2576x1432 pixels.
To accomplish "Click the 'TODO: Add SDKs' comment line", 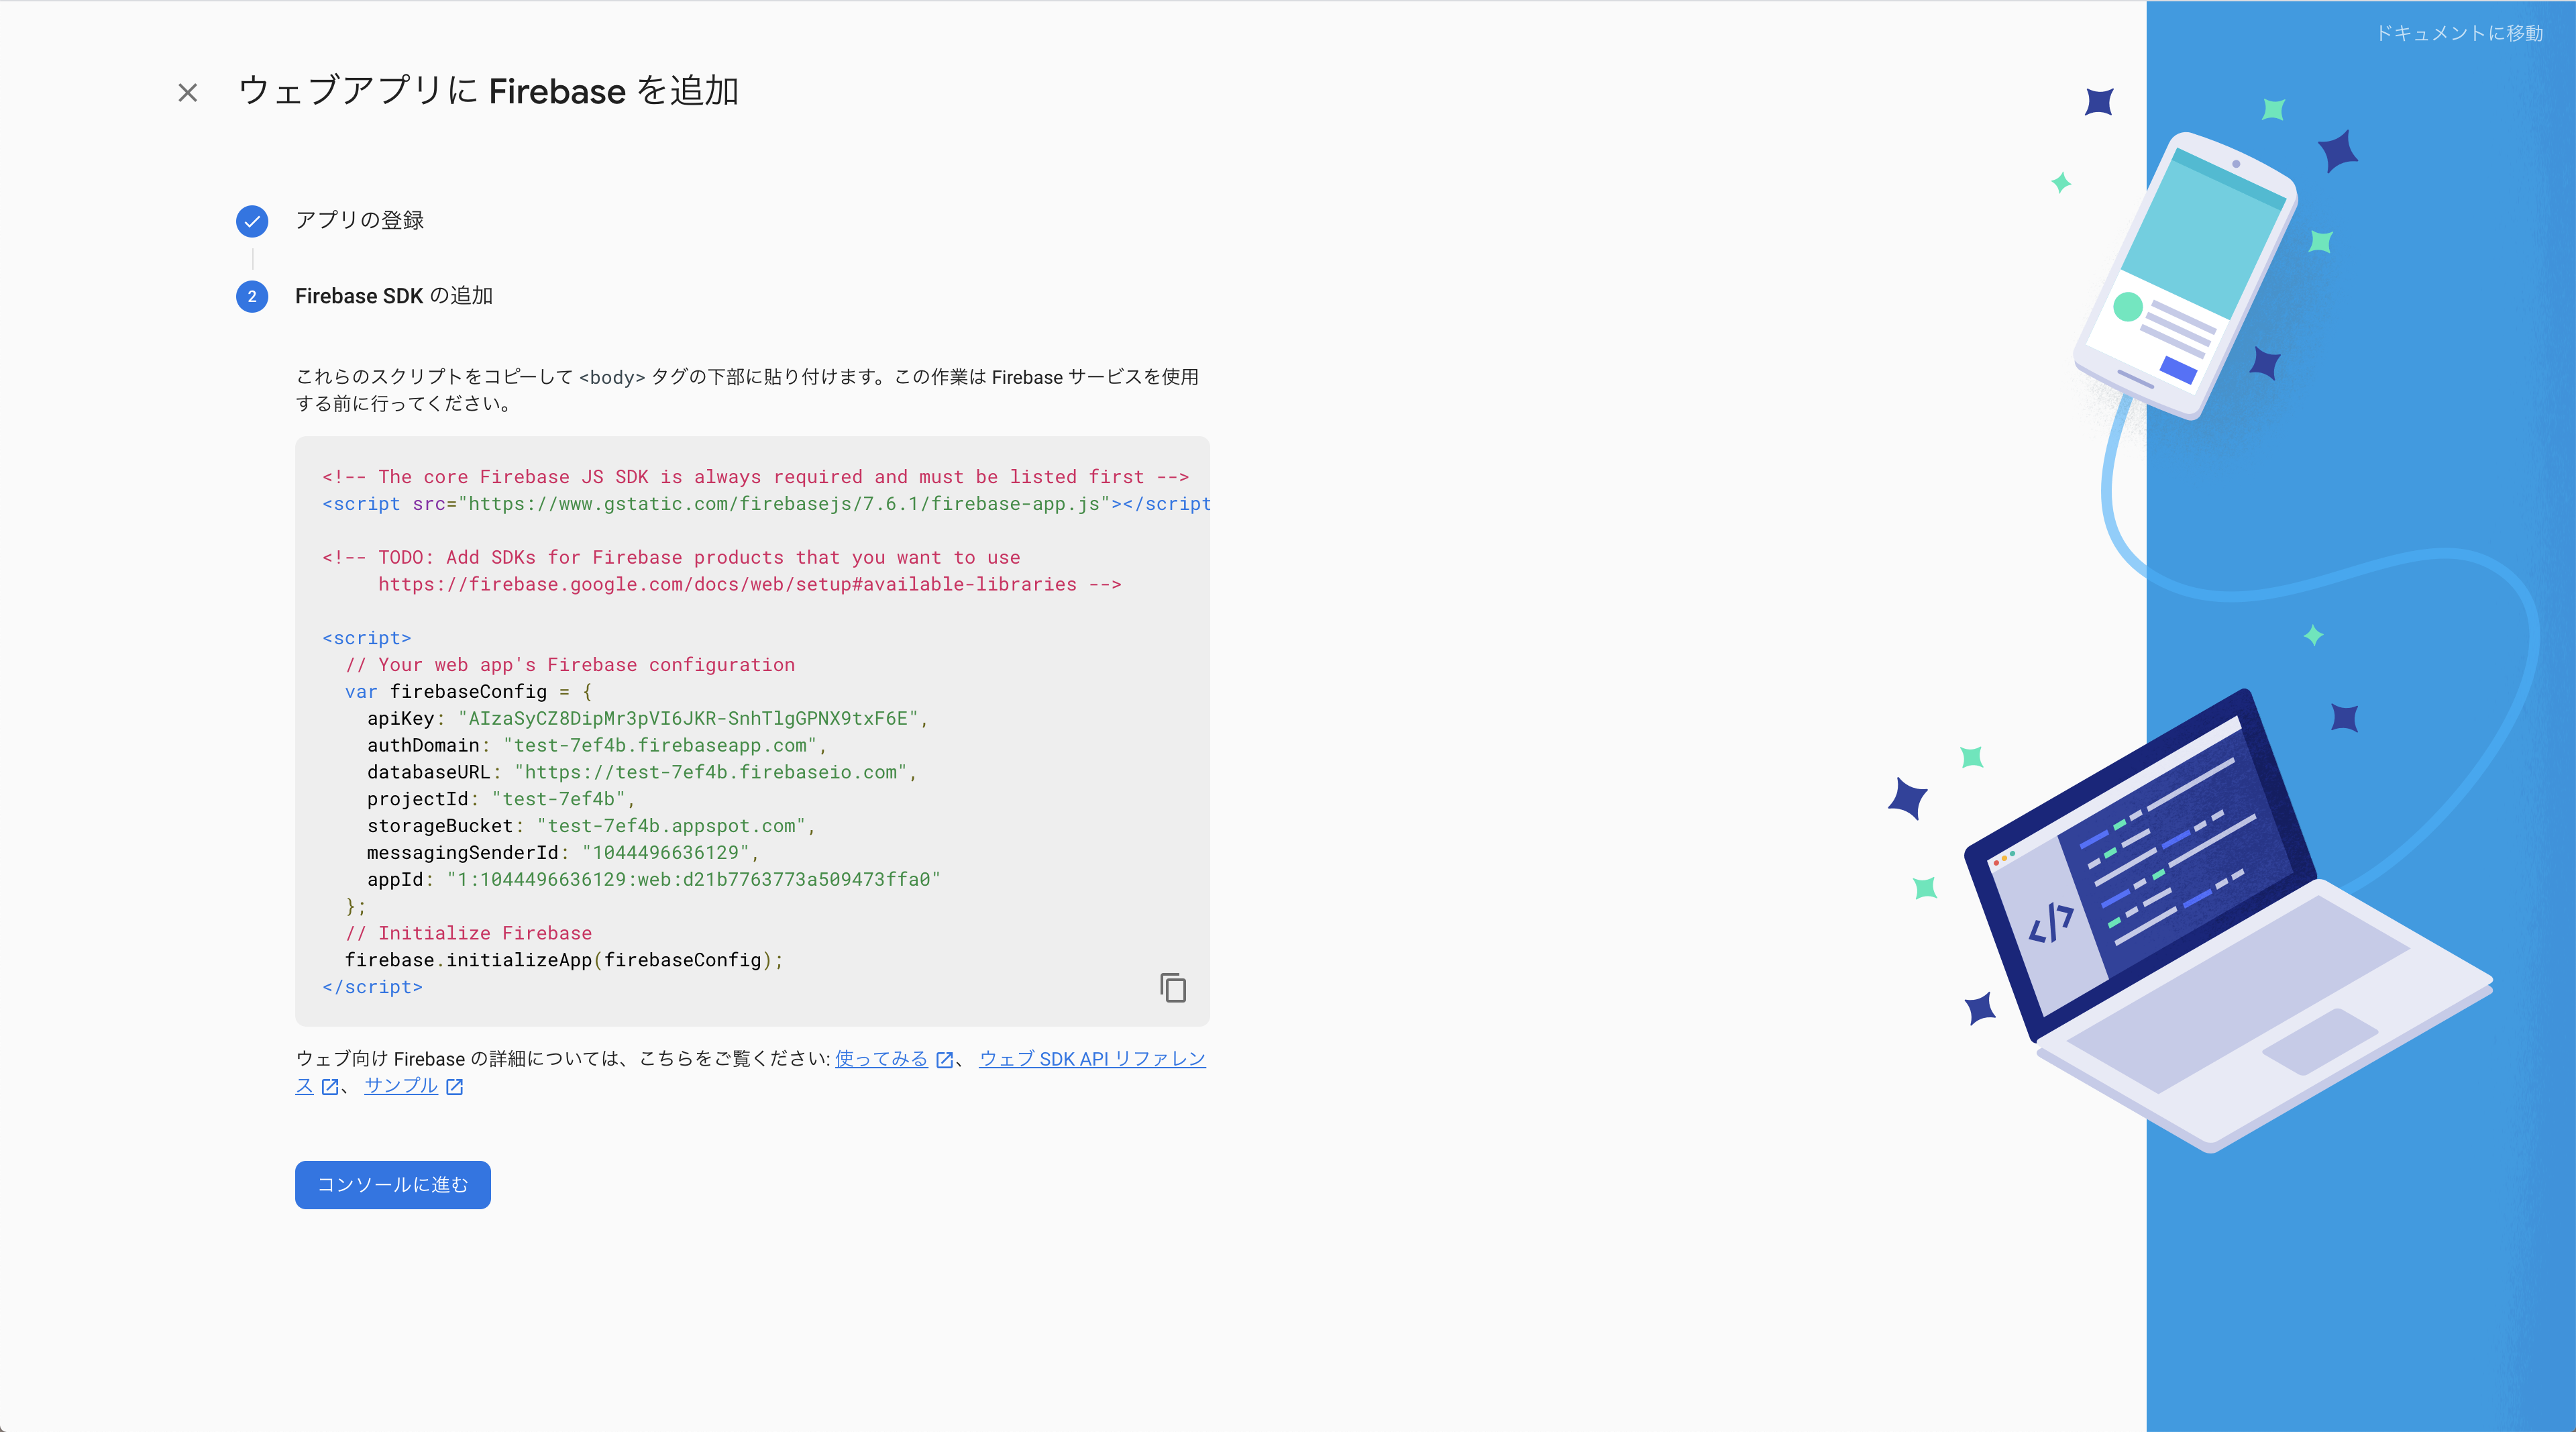I will click(x=671, y=557).
